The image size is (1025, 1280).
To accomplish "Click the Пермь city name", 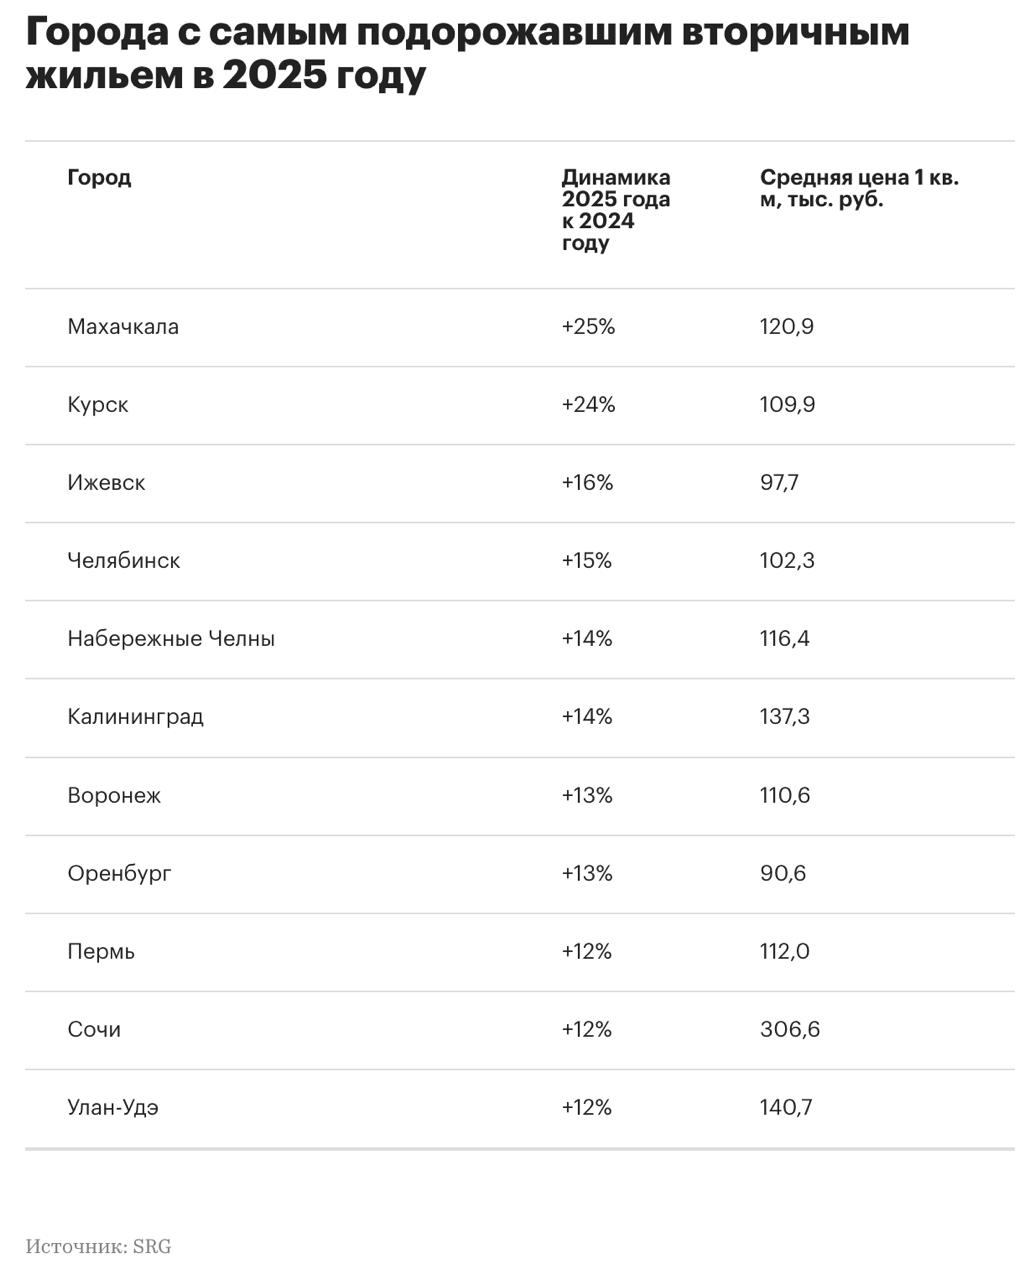I will coord(101,952).
